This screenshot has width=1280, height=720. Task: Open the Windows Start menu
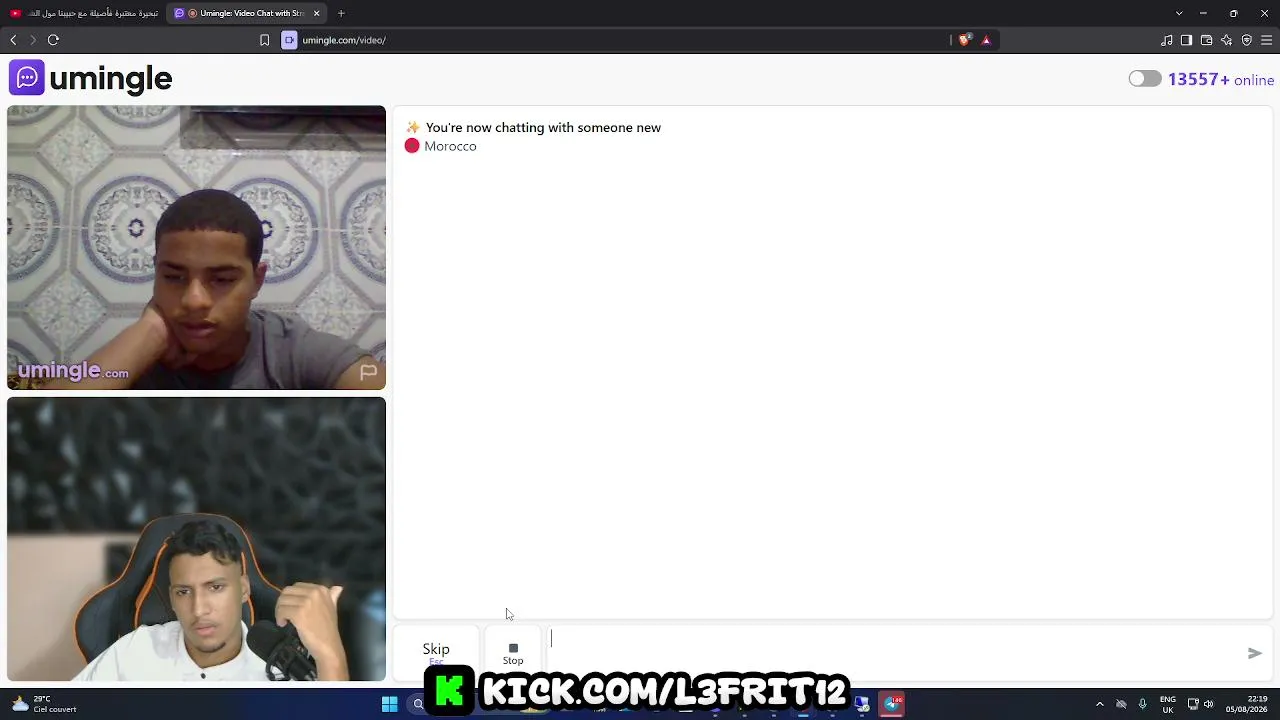pyautogui.click(x=389, y=704)
